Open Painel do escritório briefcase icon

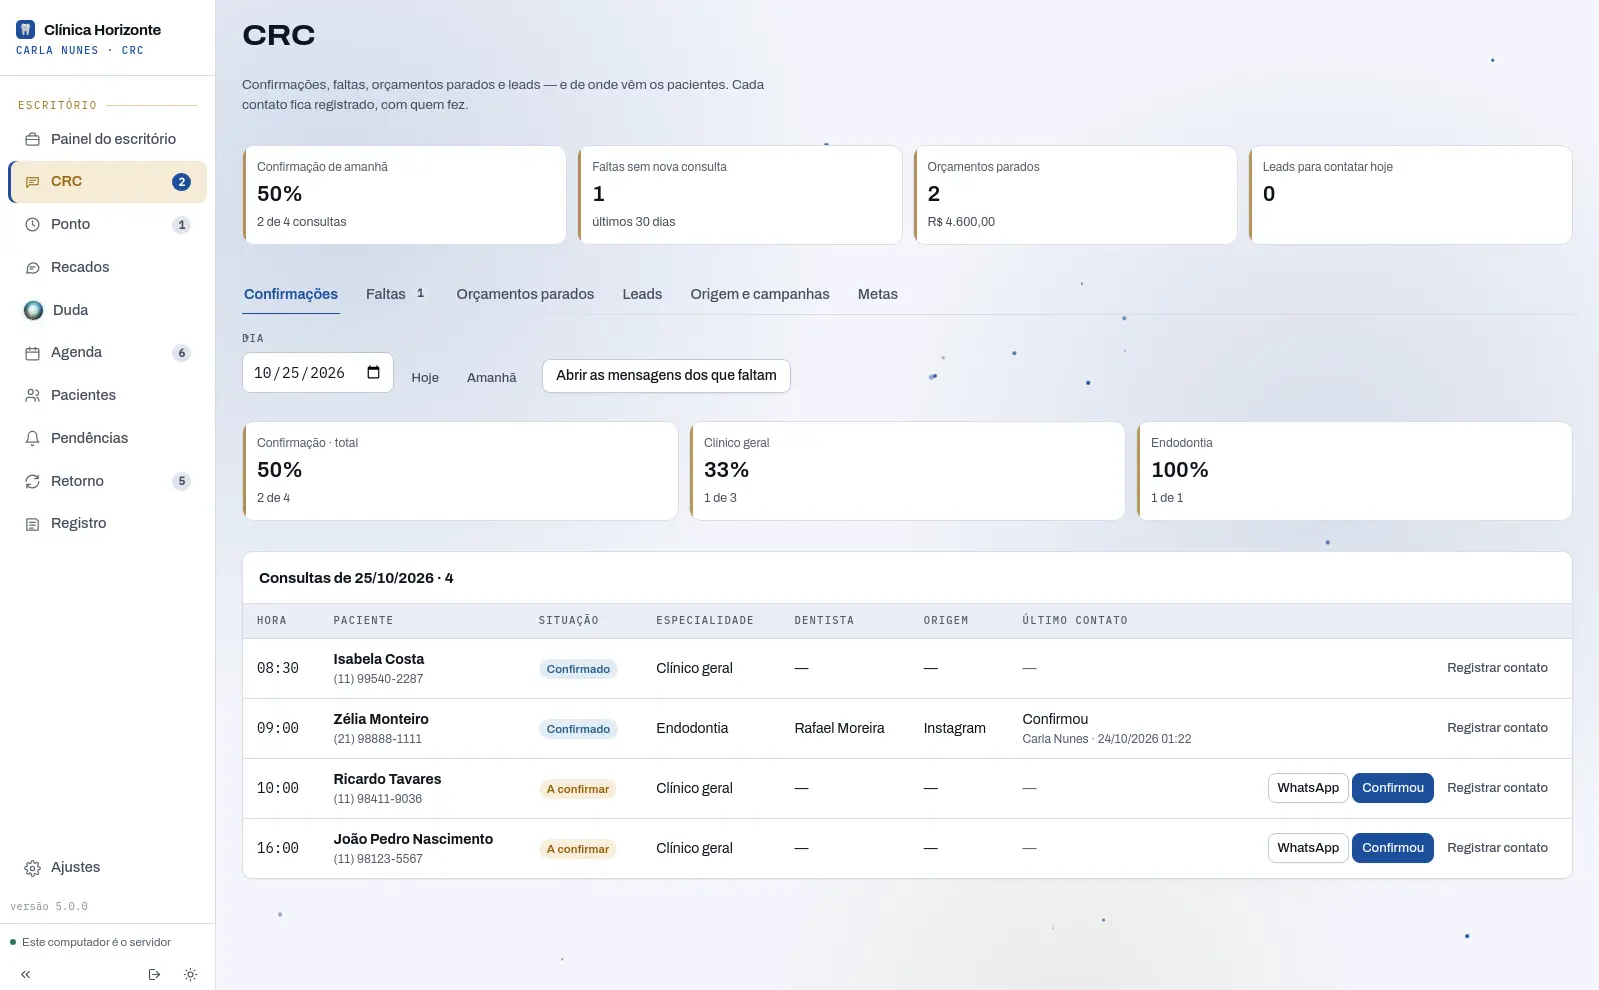(x=32, y=139)
